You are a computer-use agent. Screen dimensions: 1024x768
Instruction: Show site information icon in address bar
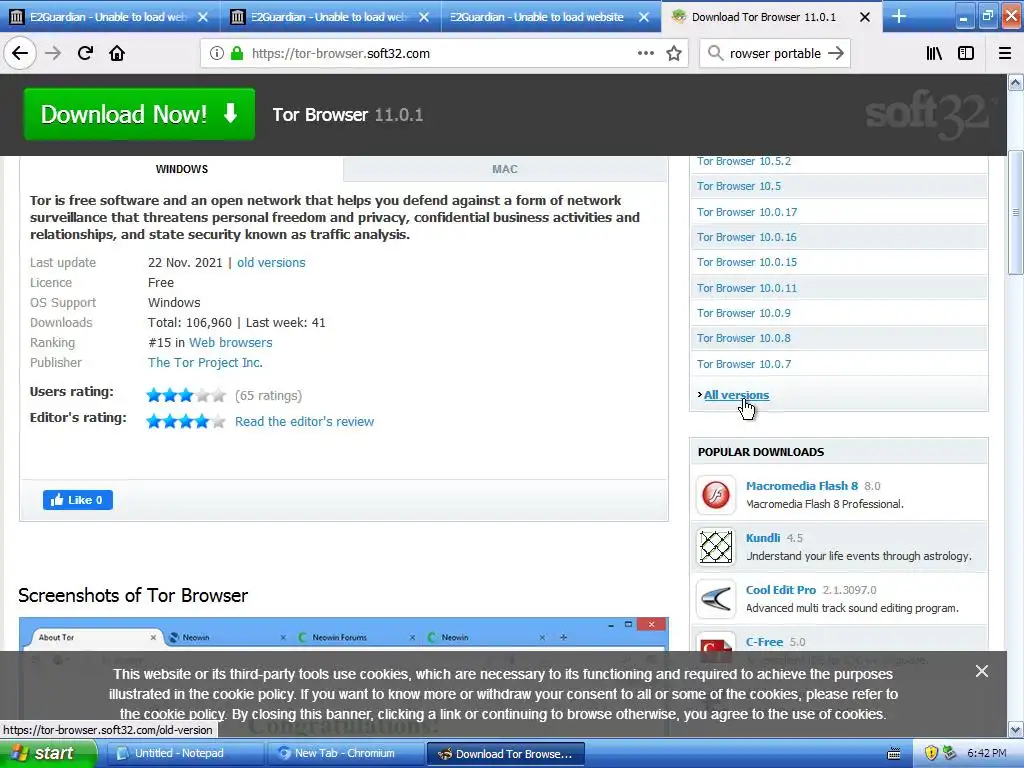[216, 54]
